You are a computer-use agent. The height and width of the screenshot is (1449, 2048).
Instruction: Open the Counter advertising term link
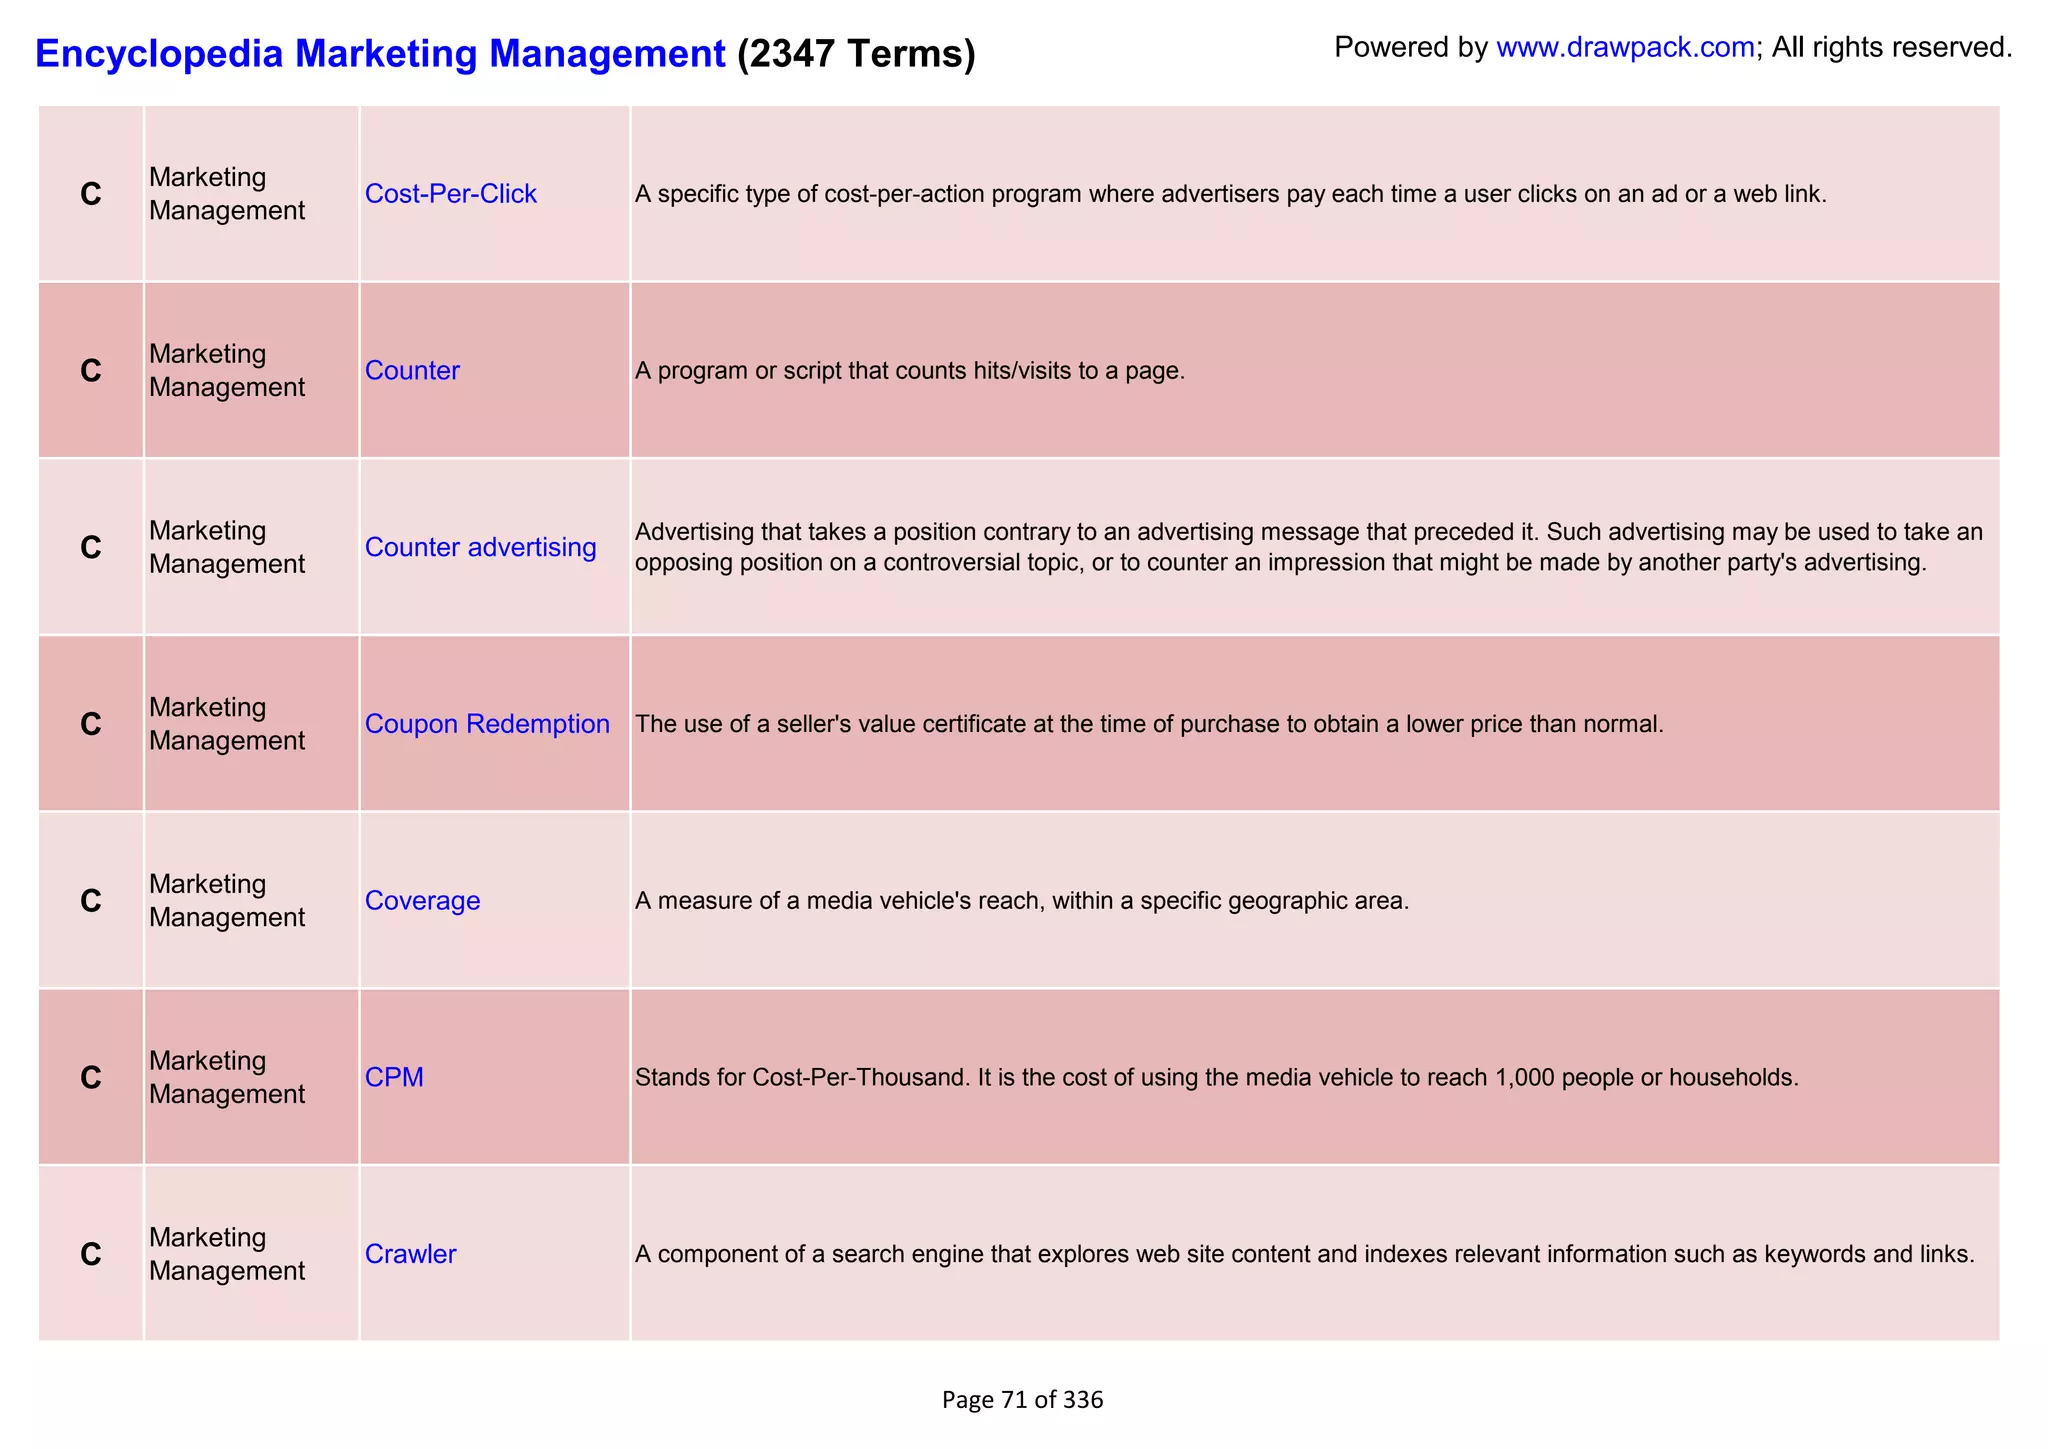coord(481,547)
